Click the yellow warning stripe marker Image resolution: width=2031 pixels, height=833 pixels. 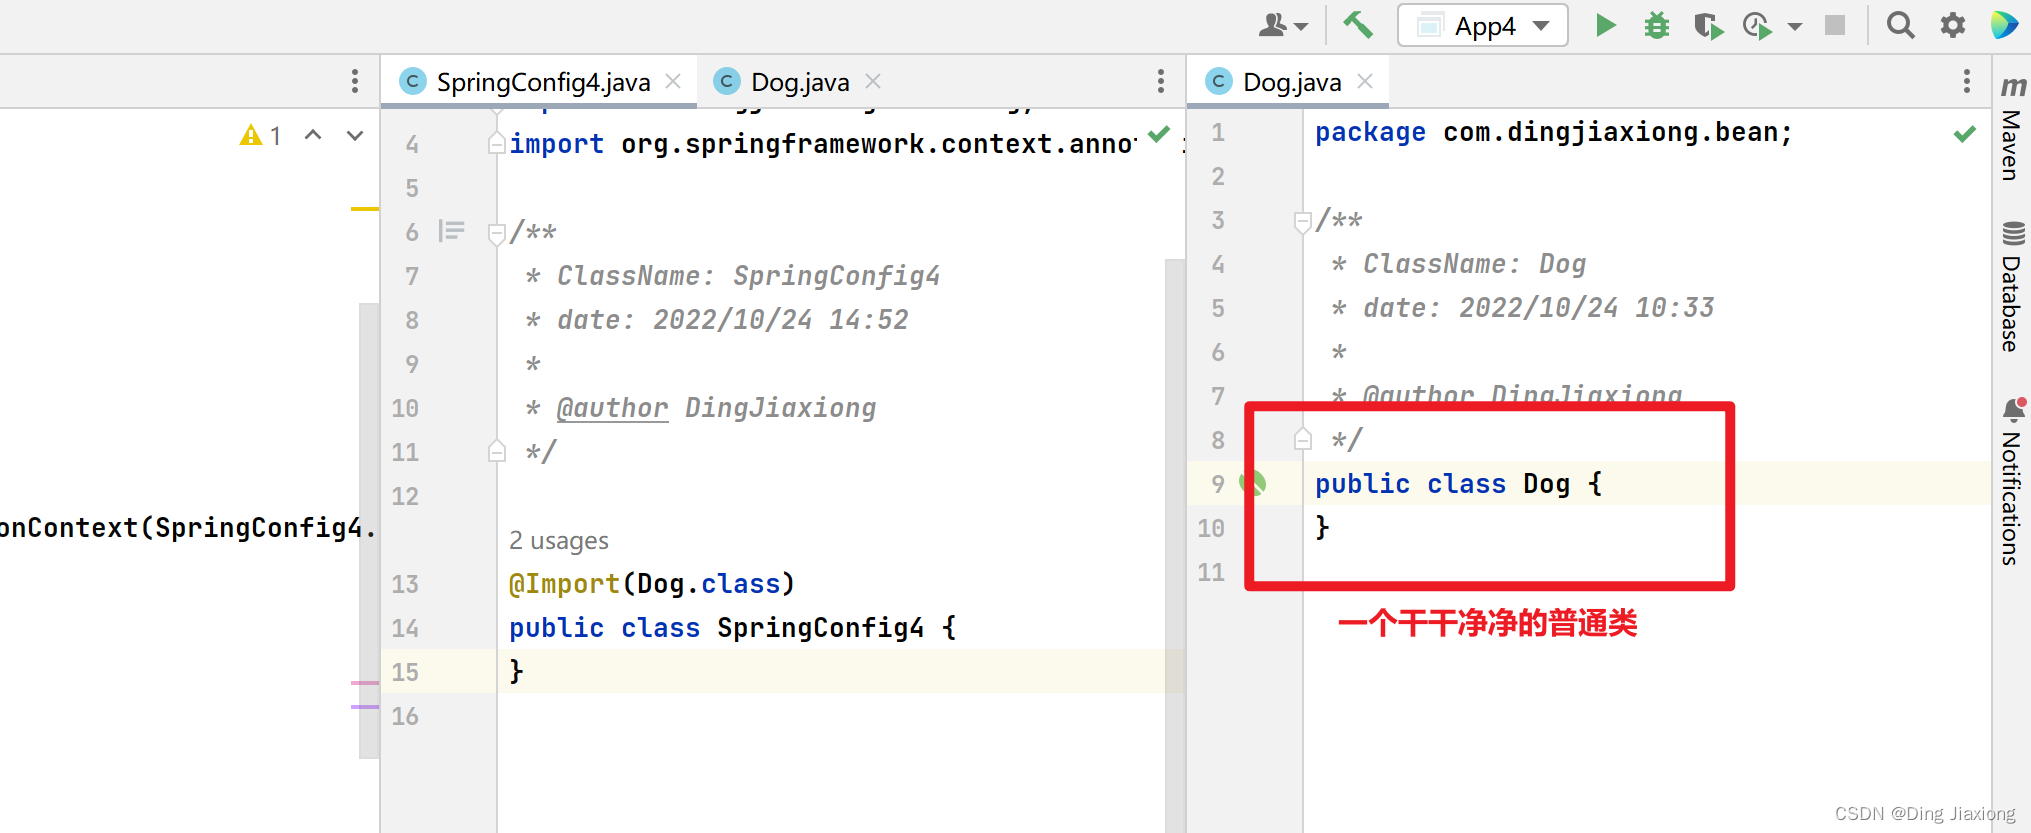(x=365, y=209)
